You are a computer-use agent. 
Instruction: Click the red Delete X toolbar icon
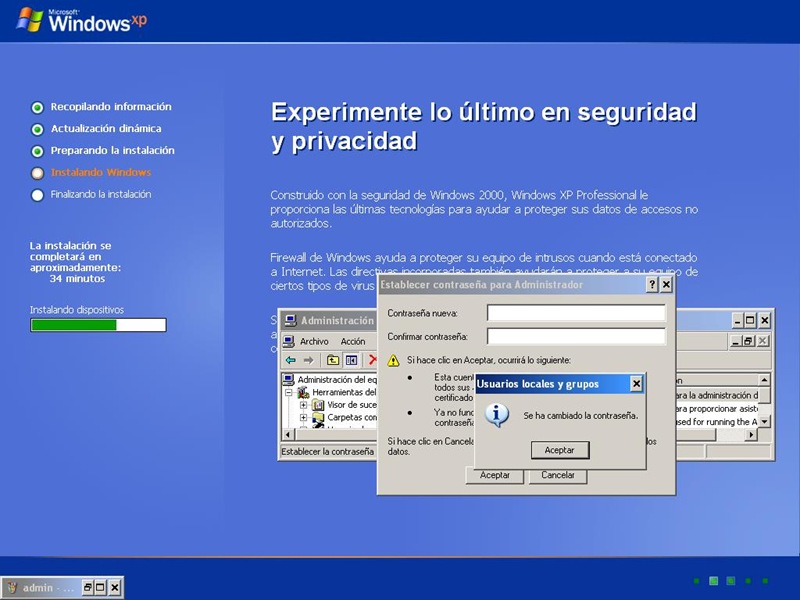tap(372, 360)
